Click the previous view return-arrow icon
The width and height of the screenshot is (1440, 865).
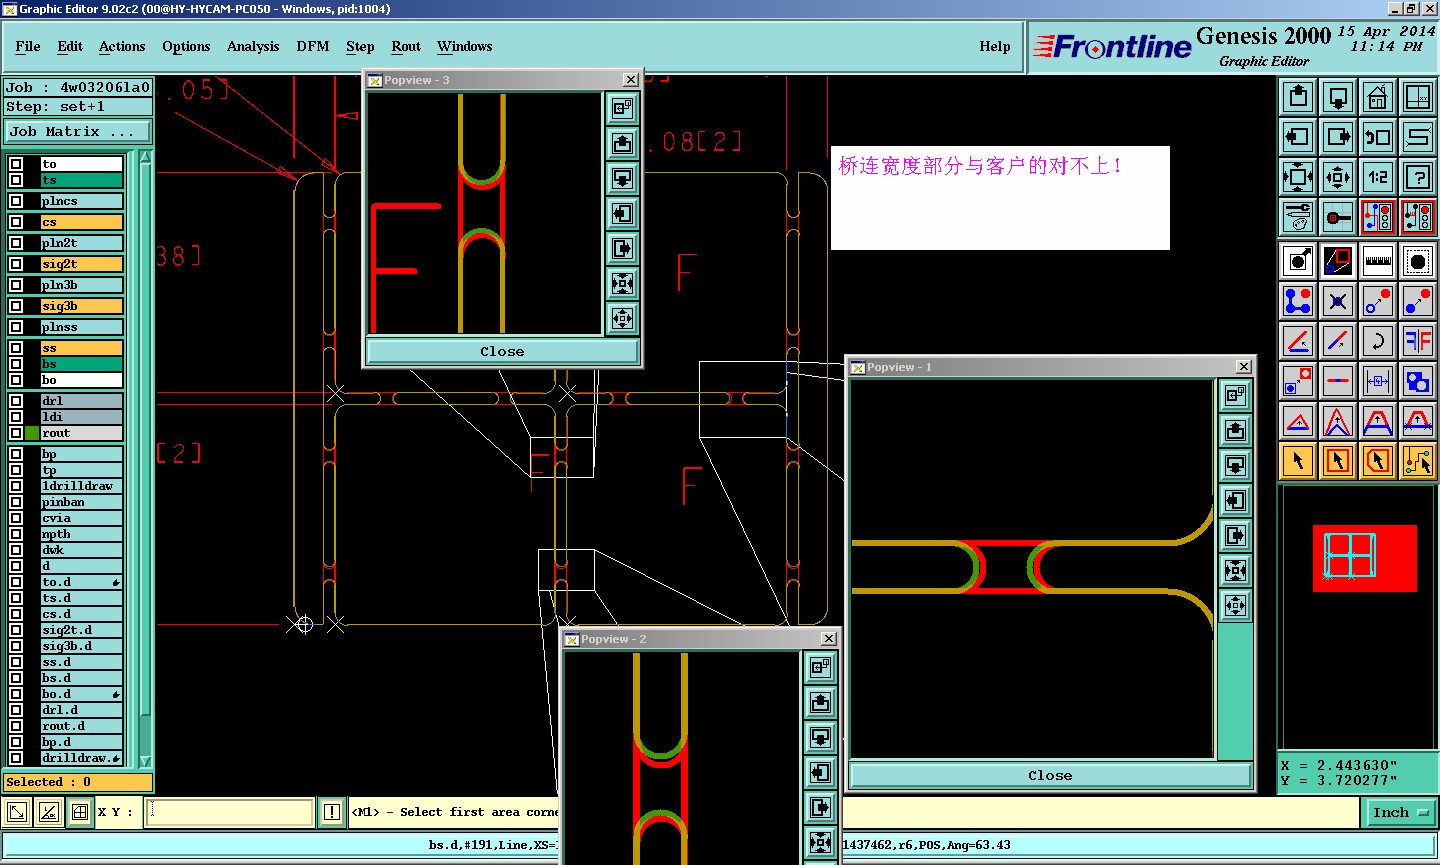1378,137
